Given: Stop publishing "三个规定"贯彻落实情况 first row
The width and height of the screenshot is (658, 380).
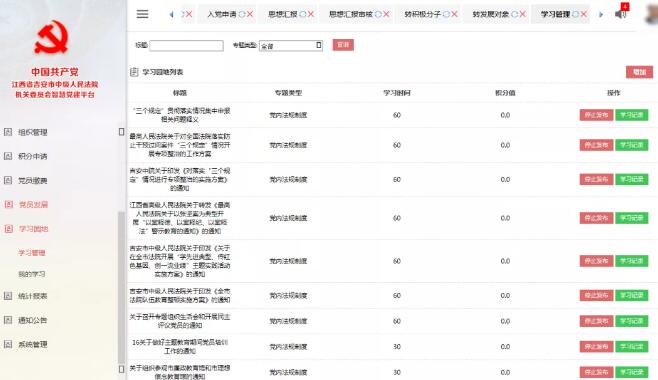Looking at the screenshot, I should tap(596, 115).
